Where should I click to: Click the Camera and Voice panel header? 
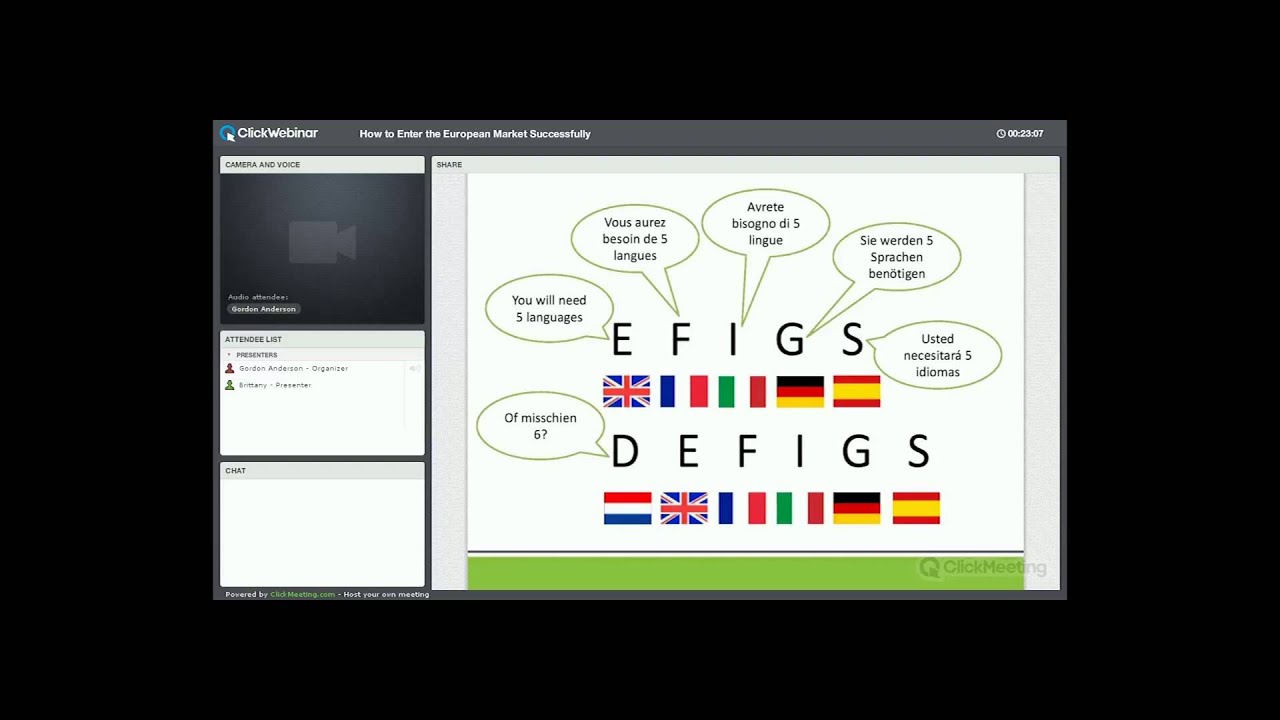click(322, 164)
